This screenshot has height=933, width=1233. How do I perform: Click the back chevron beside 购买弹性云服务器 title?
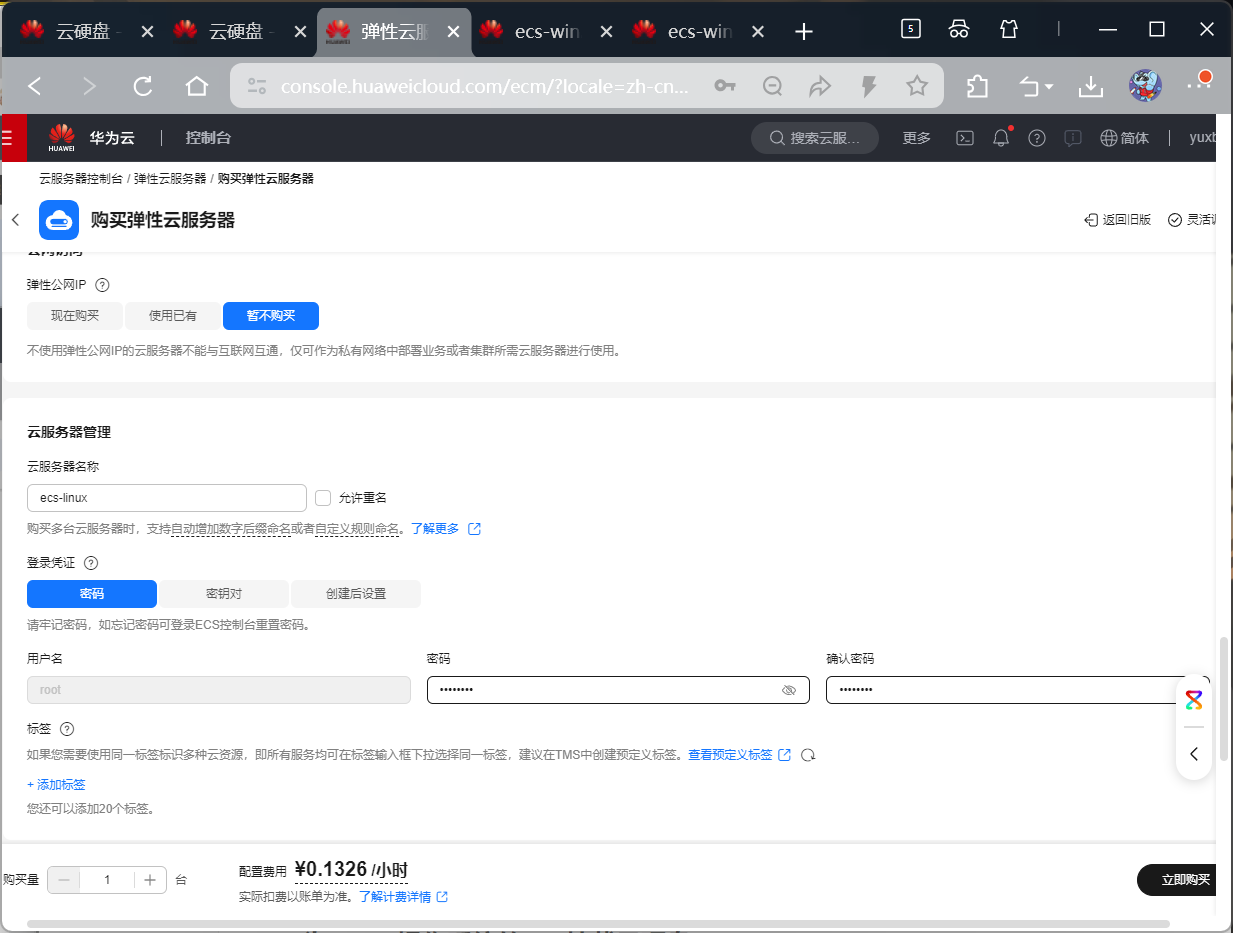15,219
